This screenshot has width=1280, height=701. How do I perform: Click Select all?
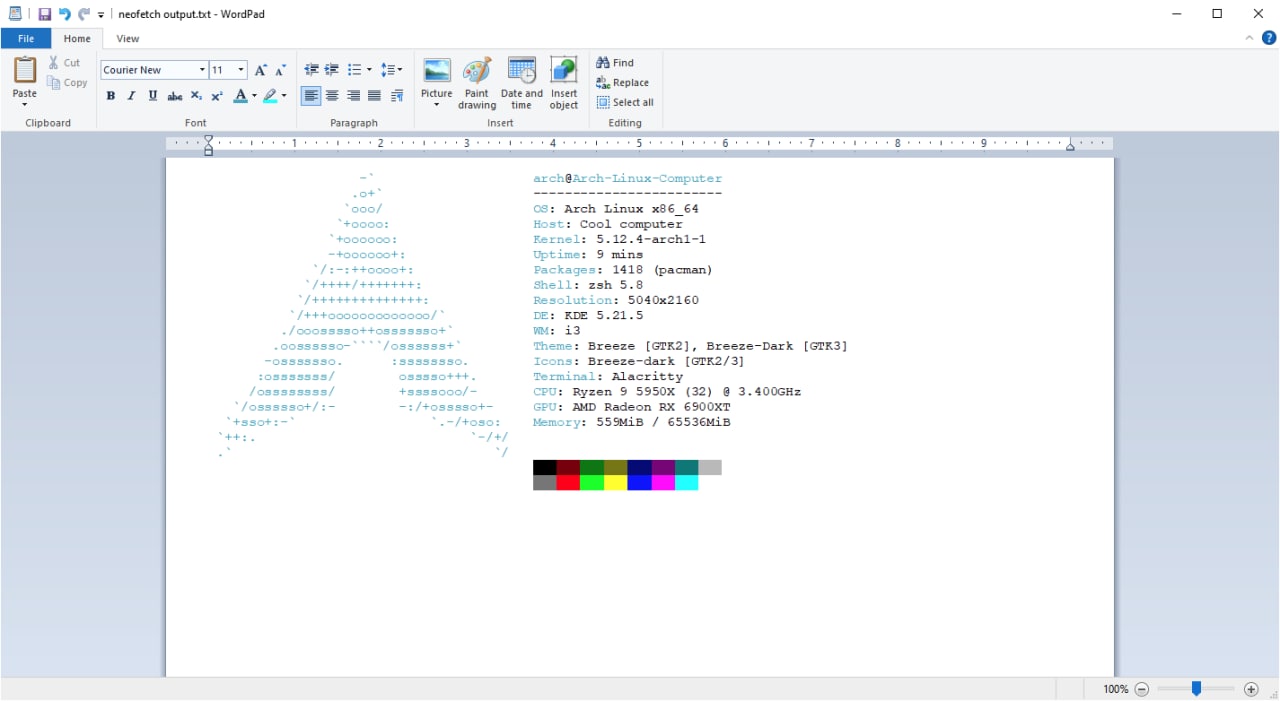pos(625,102)
